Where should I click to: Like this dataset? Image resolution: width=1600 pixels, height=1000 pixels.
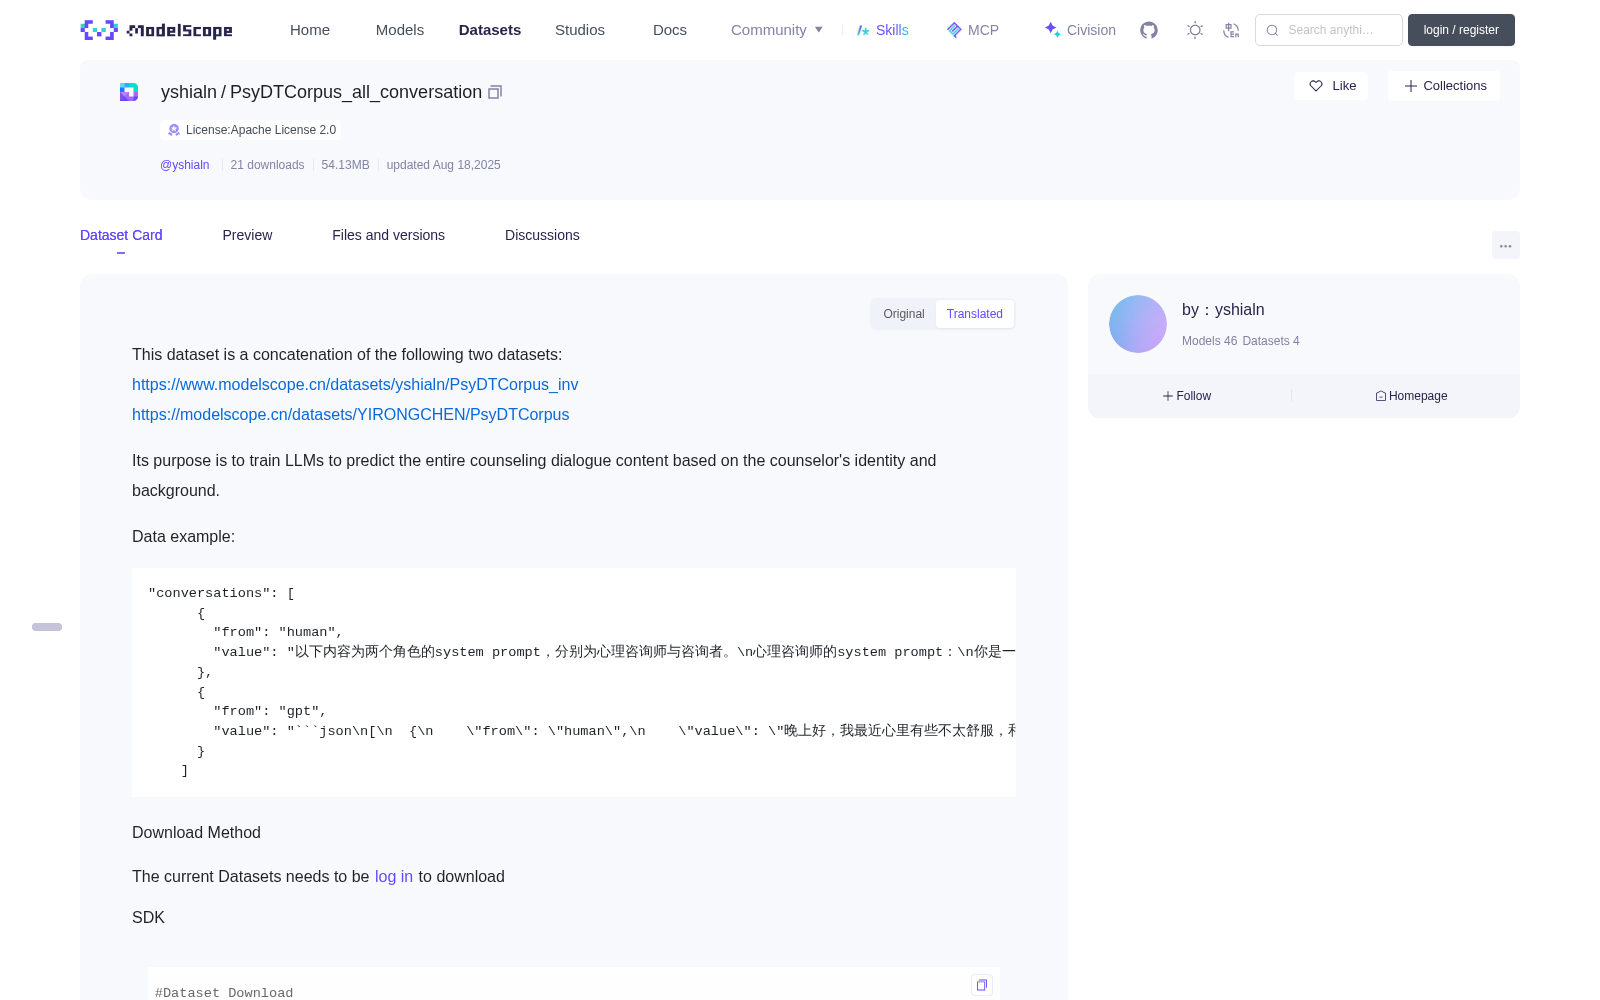(1331, 86)
